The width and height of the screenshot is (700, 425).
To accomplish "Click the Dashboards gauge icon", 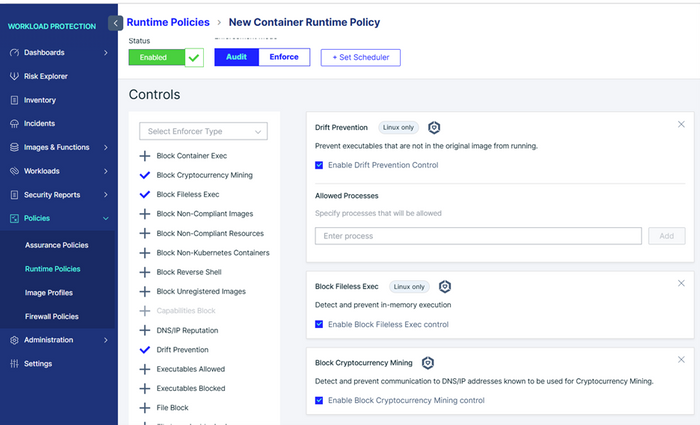I will pos(14,53).
